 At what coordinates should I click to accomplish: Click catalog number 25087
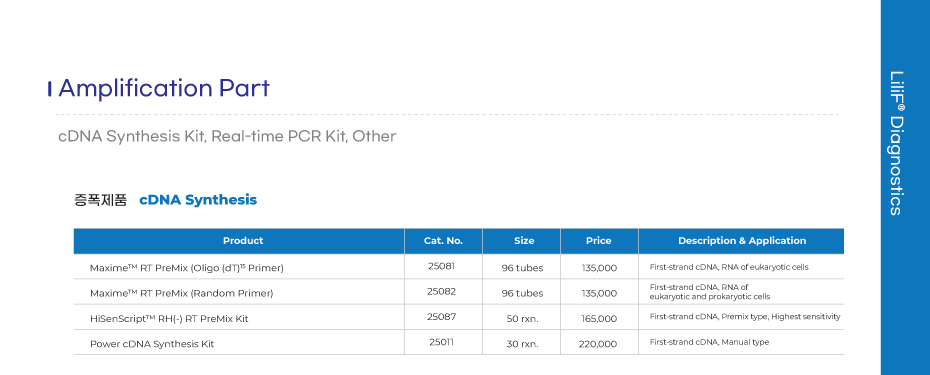point(441,317)
